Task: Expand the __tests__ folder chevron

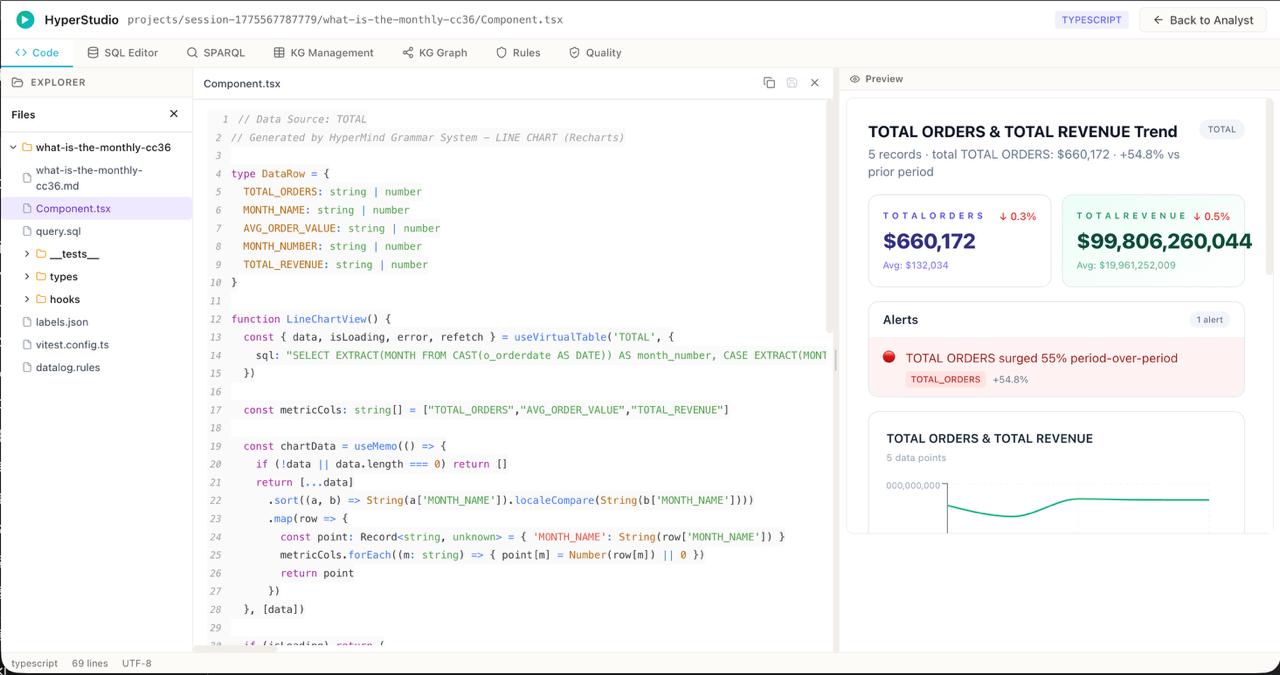Action: coord(27,254)
